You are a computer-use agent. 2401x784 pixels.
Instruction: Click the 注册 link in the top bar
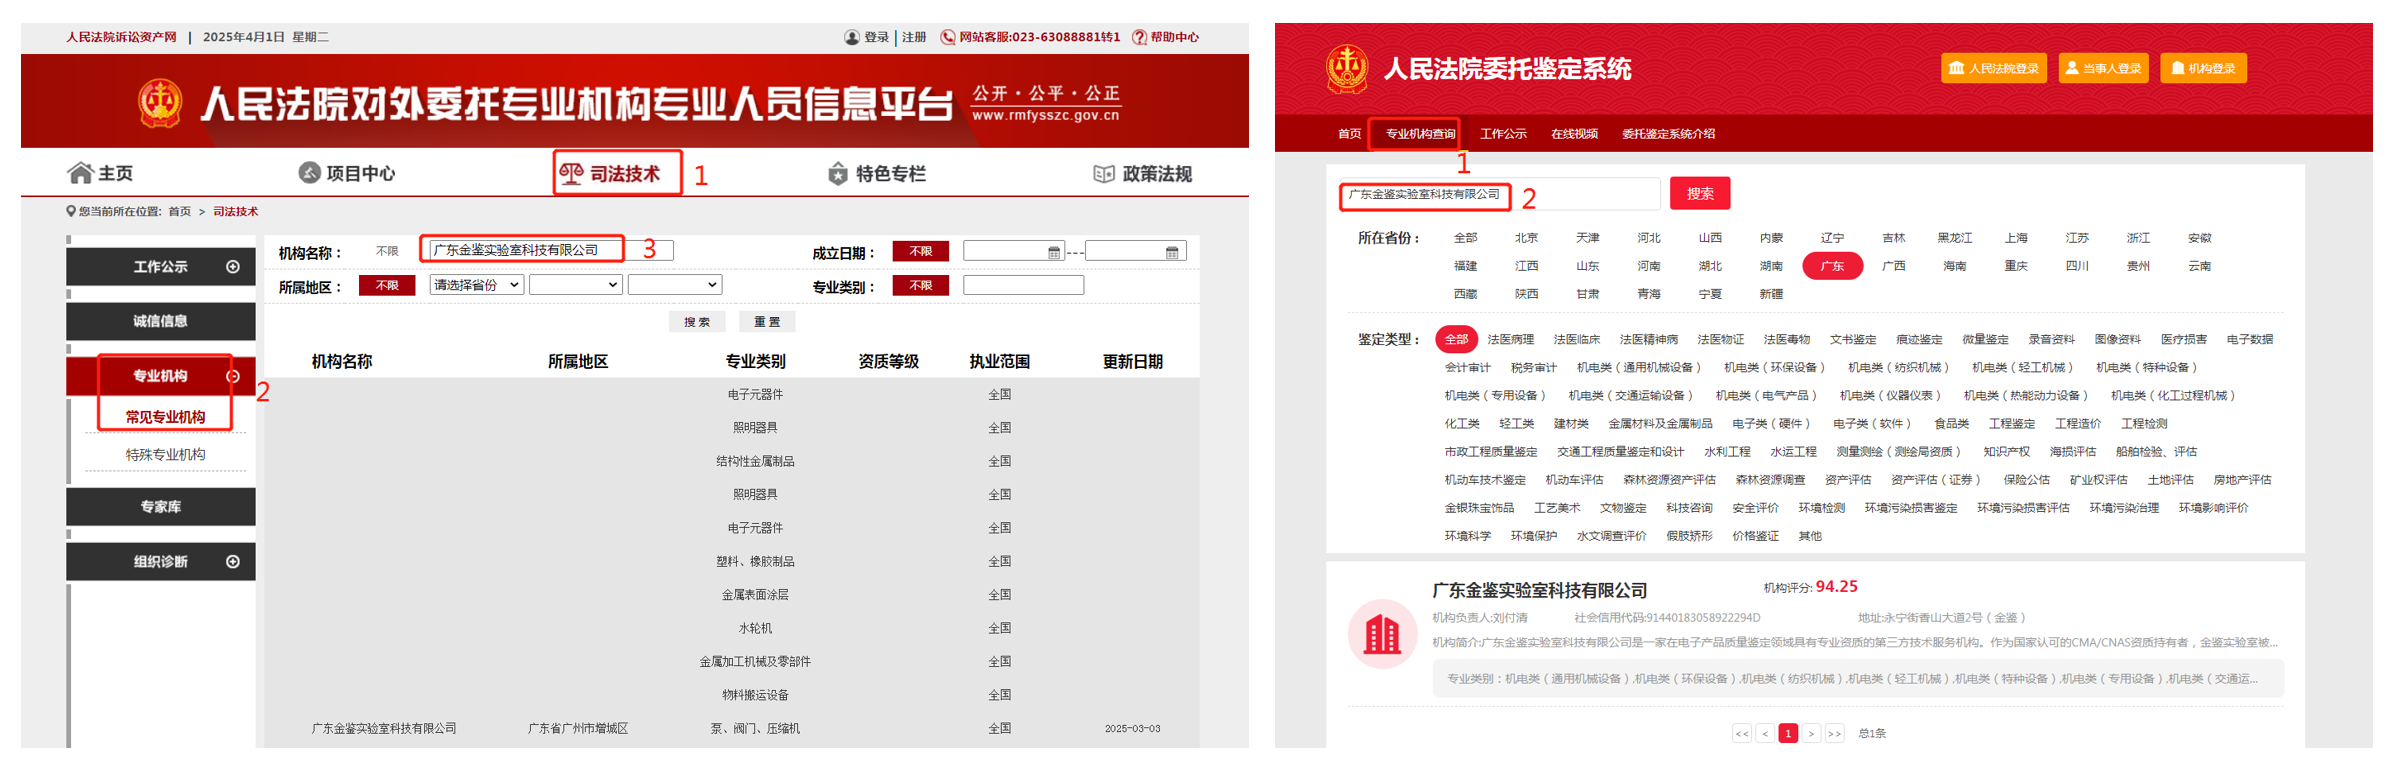[x=914, y=37]
